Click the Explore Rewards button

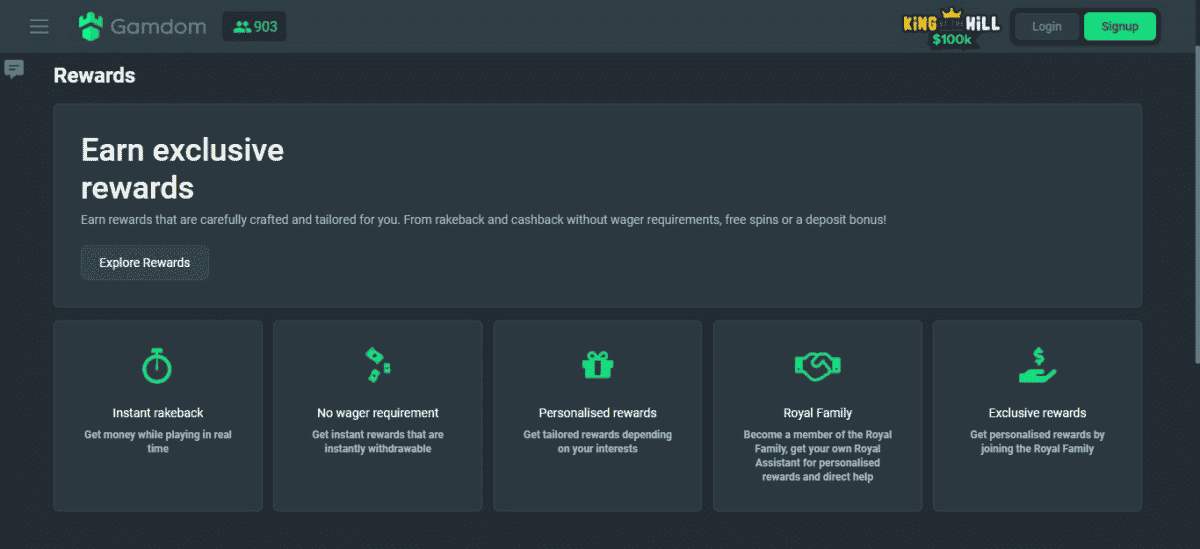(x=145, y=263)
